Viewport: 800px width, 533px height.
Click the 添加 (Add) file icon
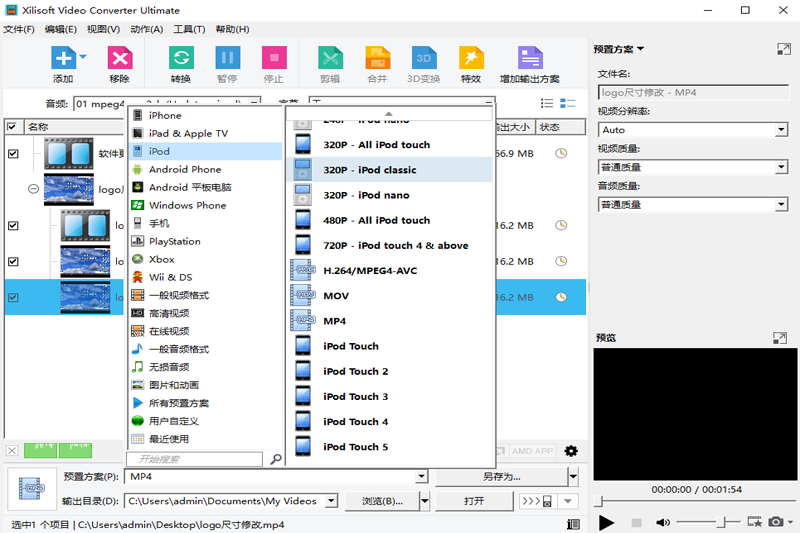[x=63, y=59]
